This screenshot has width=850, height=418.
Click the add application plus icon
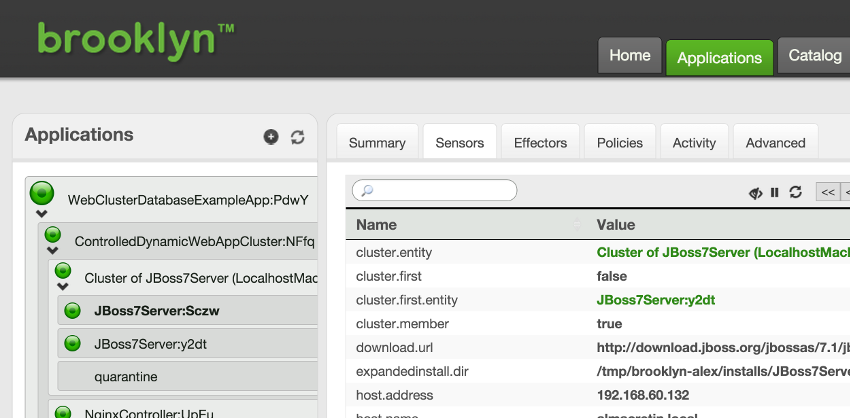pos(271,137)
